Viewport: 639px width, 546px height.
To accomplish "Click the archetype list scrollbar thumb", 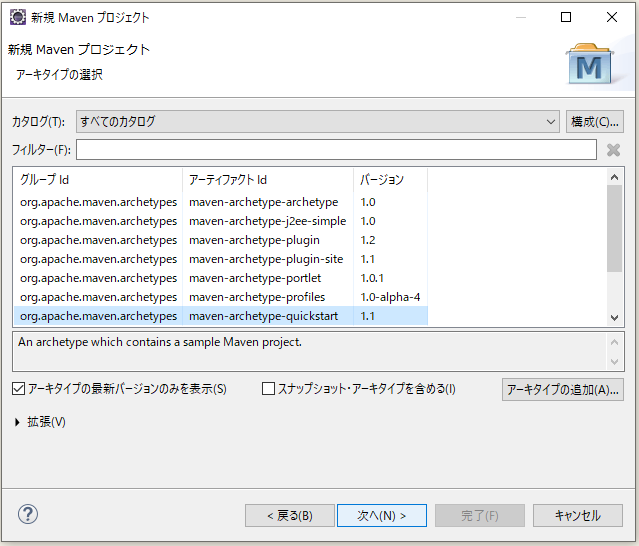I will (615, 229).
